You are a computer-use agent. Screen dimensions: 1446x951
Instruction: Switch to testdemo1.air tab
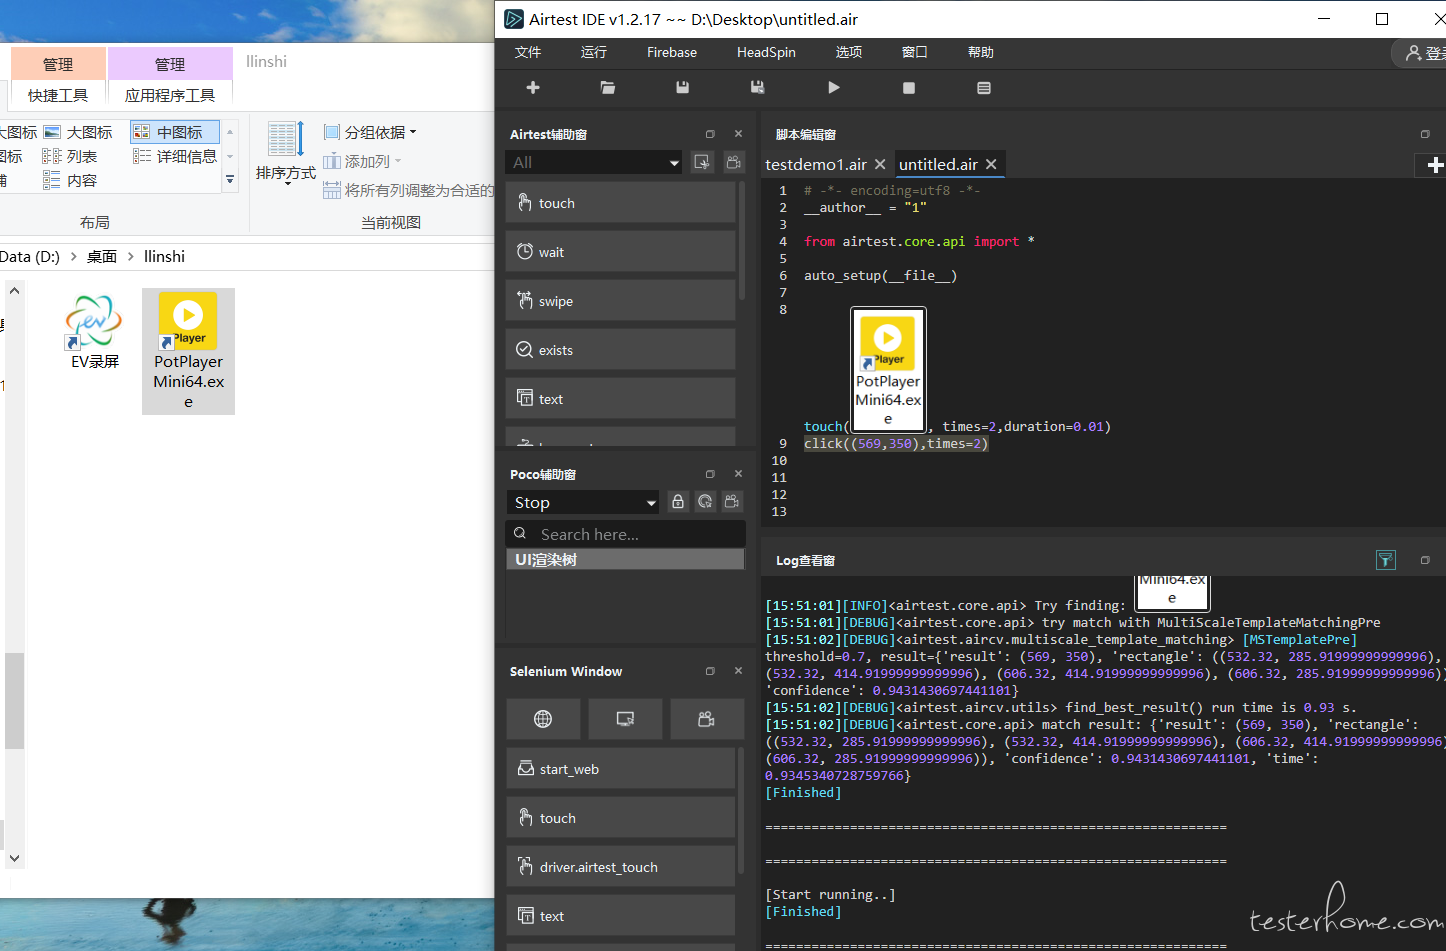pyautogui.click(x=816, y=164)
